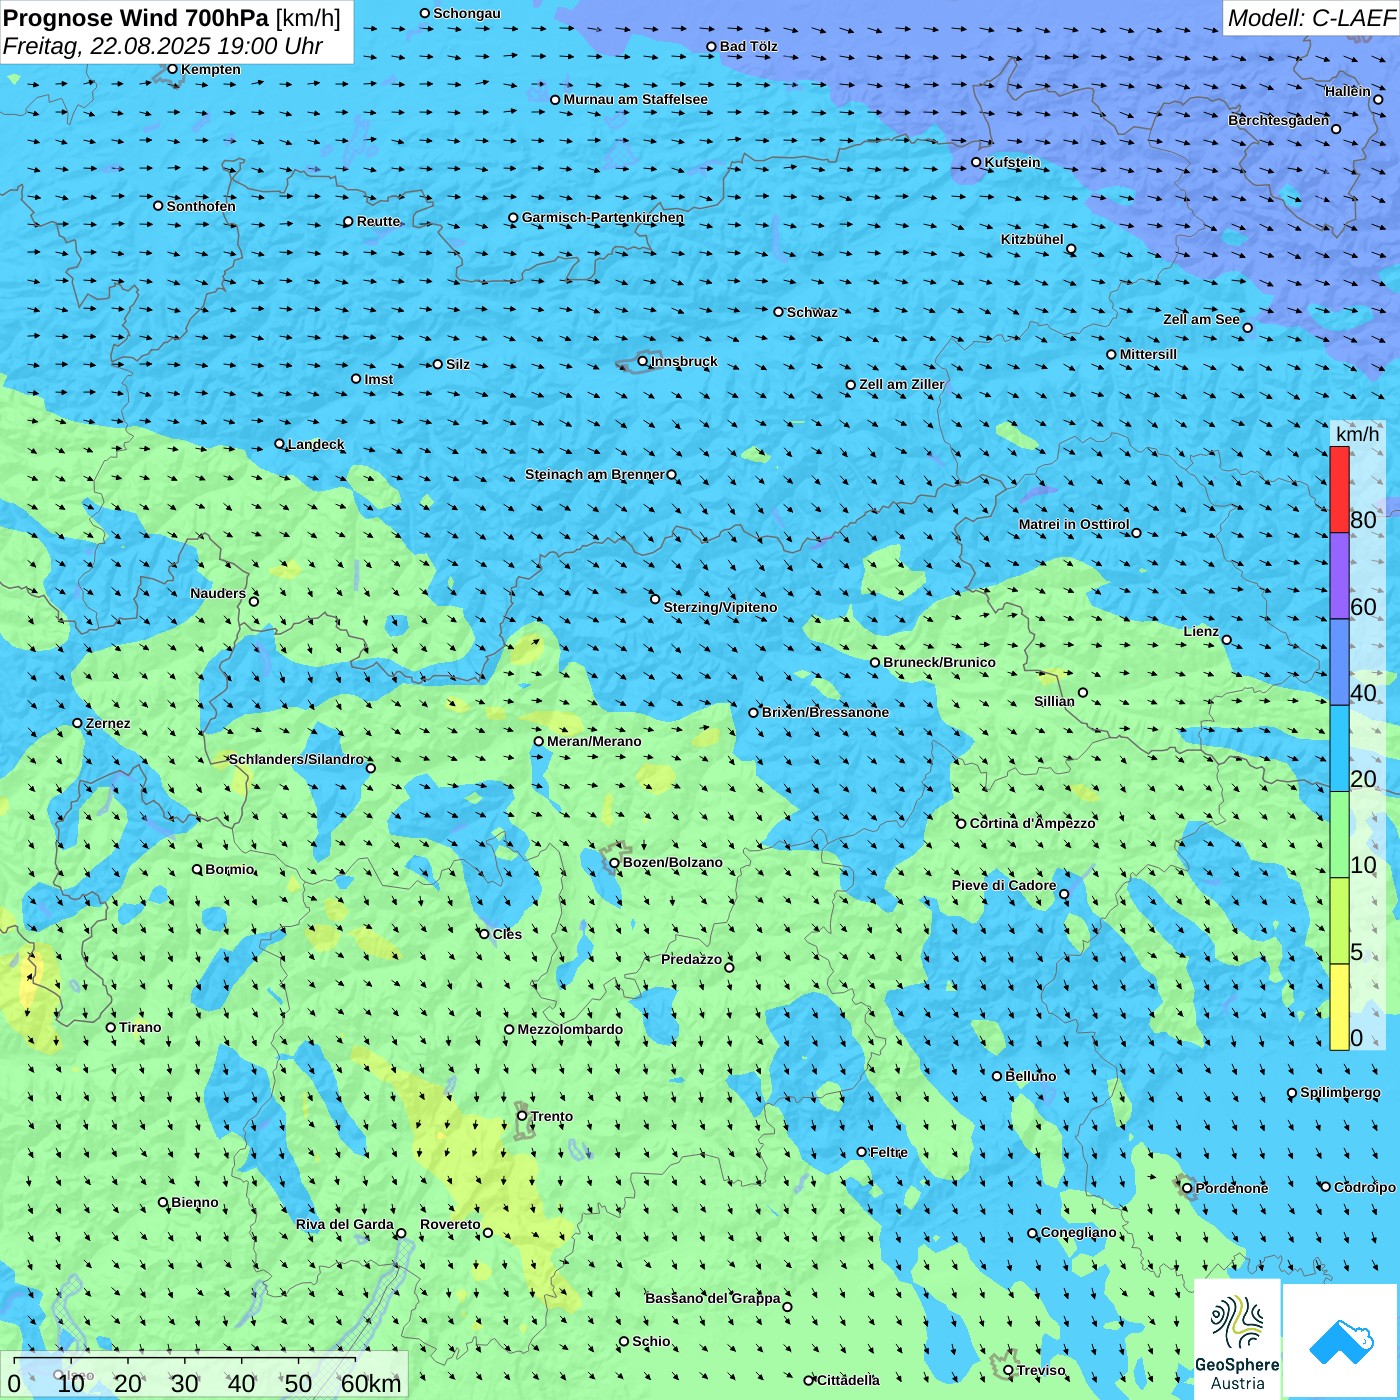Click the Tirano label
Image resolution: width=1400 pixels, height=1400 pixels.
[140, 1027]
